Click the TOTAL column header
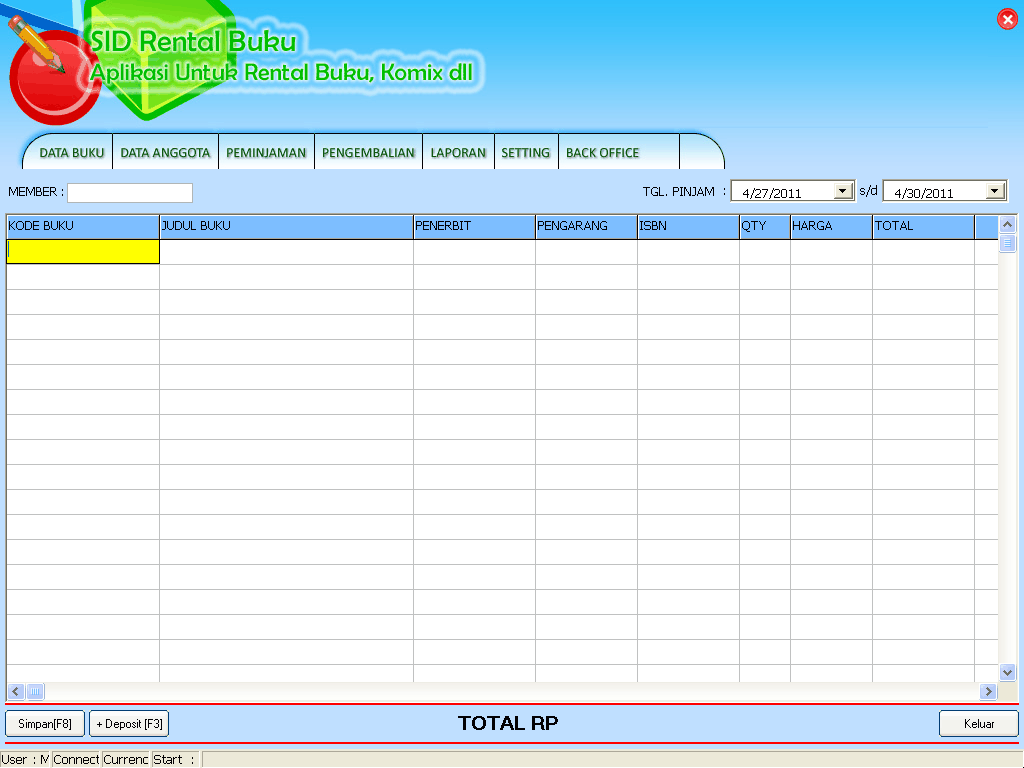The image size is (1024, 768). (x=923, y=226)
